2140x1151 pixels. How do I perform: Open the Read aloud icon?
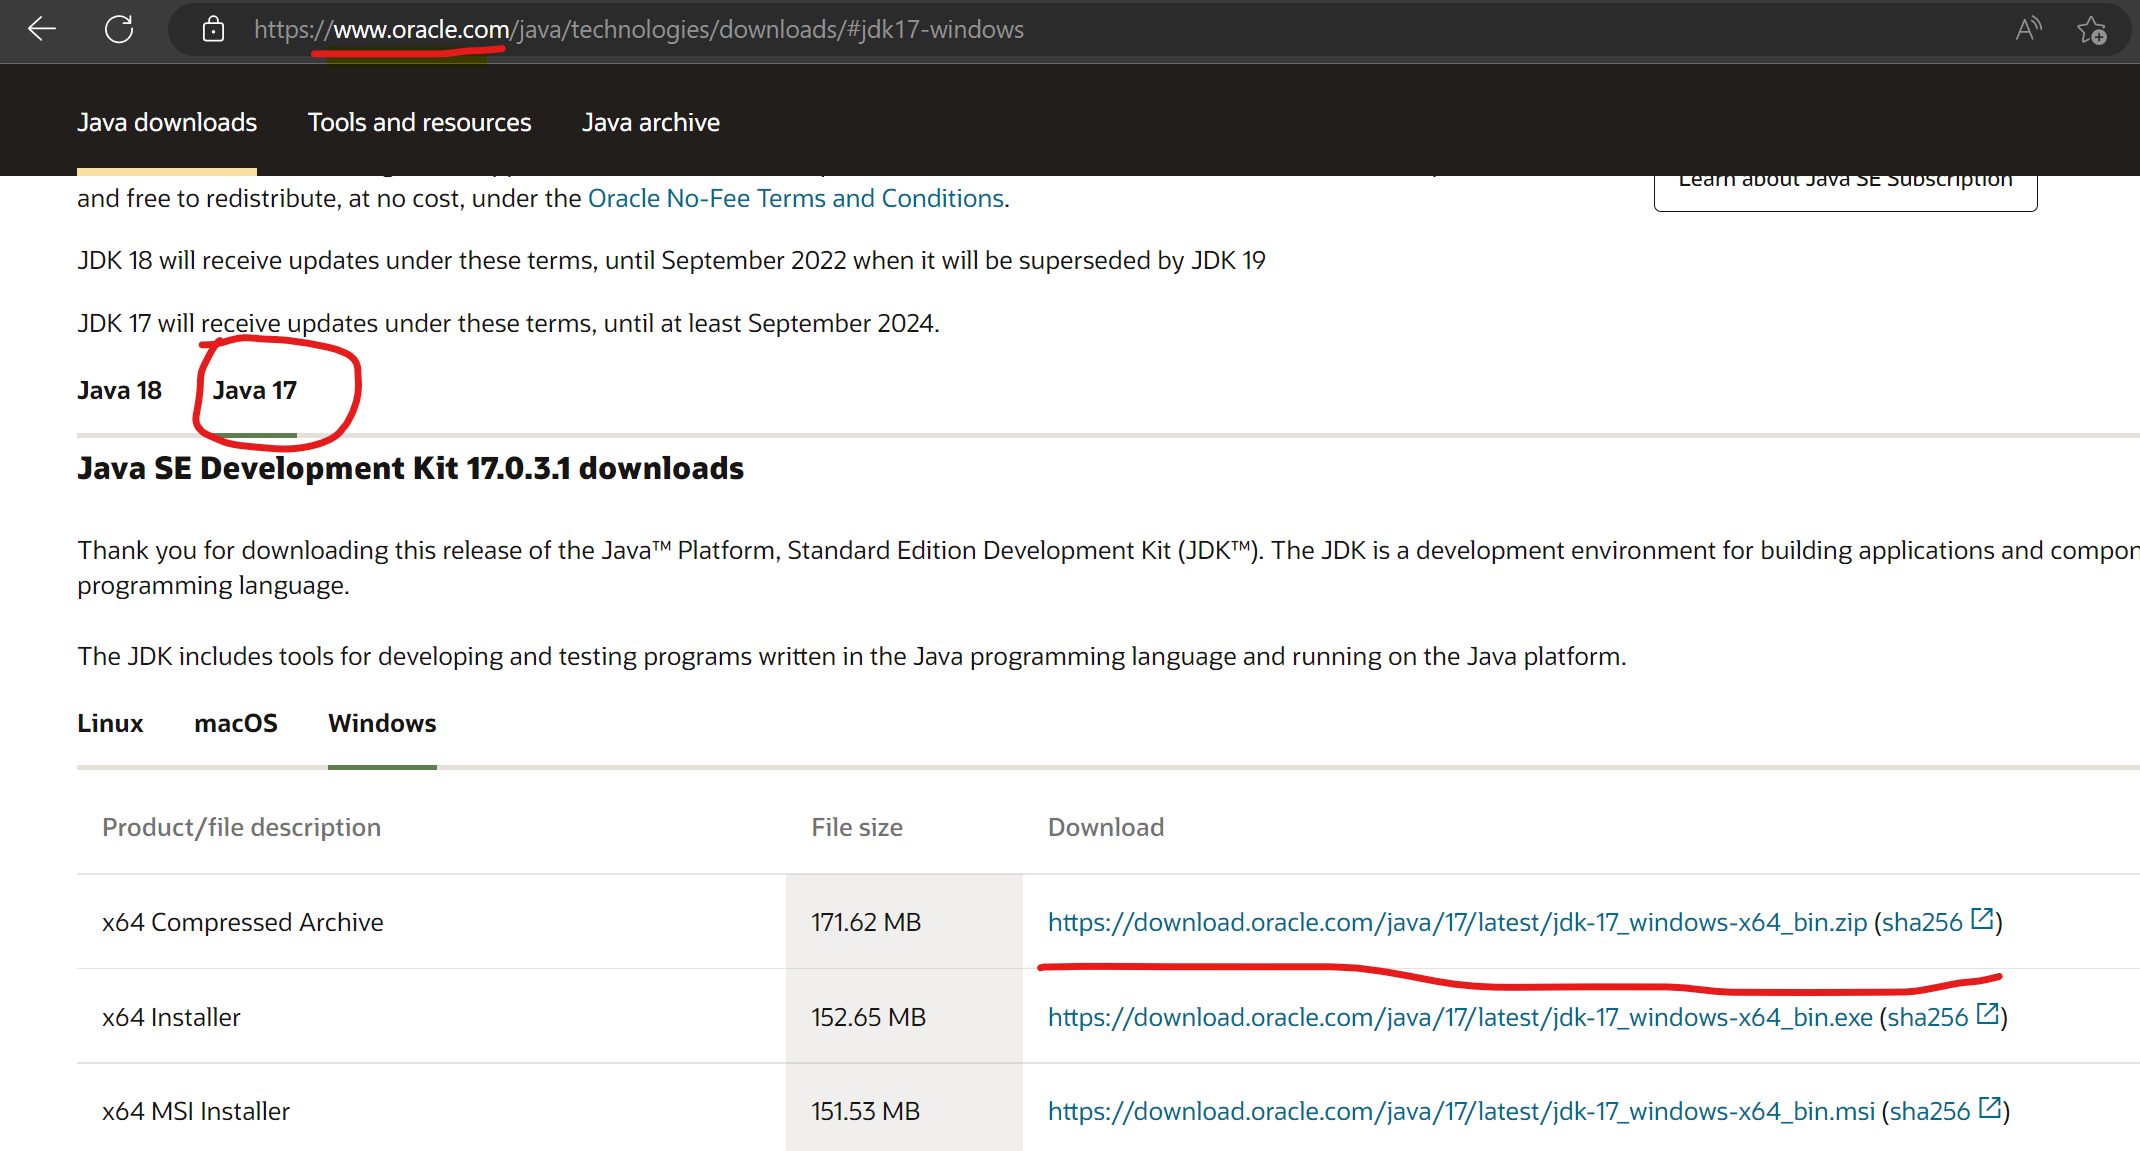pyautogui.click(x=2027, y=29)
